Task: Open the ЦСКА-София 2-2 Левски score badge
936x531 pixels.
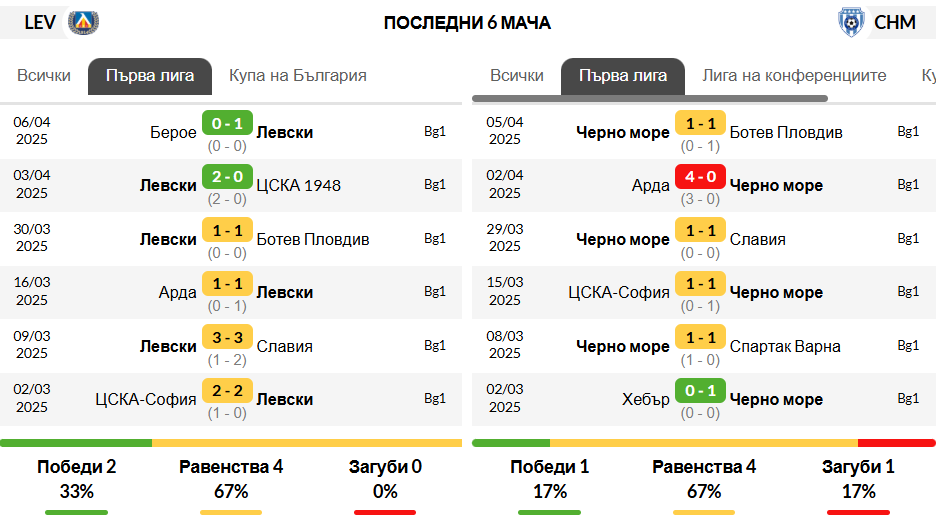Action: click(227, 391)
